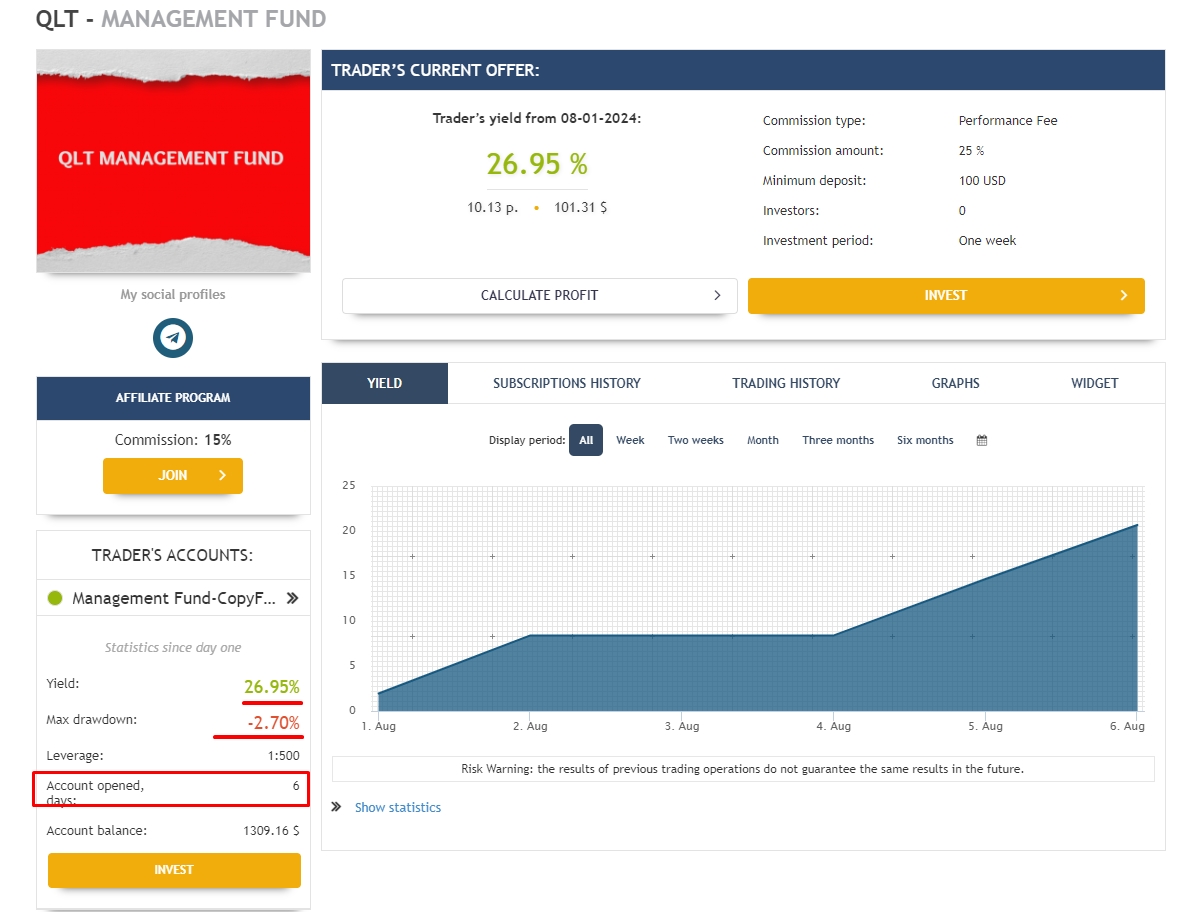Viewport: 1192px width, 912px height.
Task: Click the double-arrow icon beside Show statistics
Action: tap(336, 807)
